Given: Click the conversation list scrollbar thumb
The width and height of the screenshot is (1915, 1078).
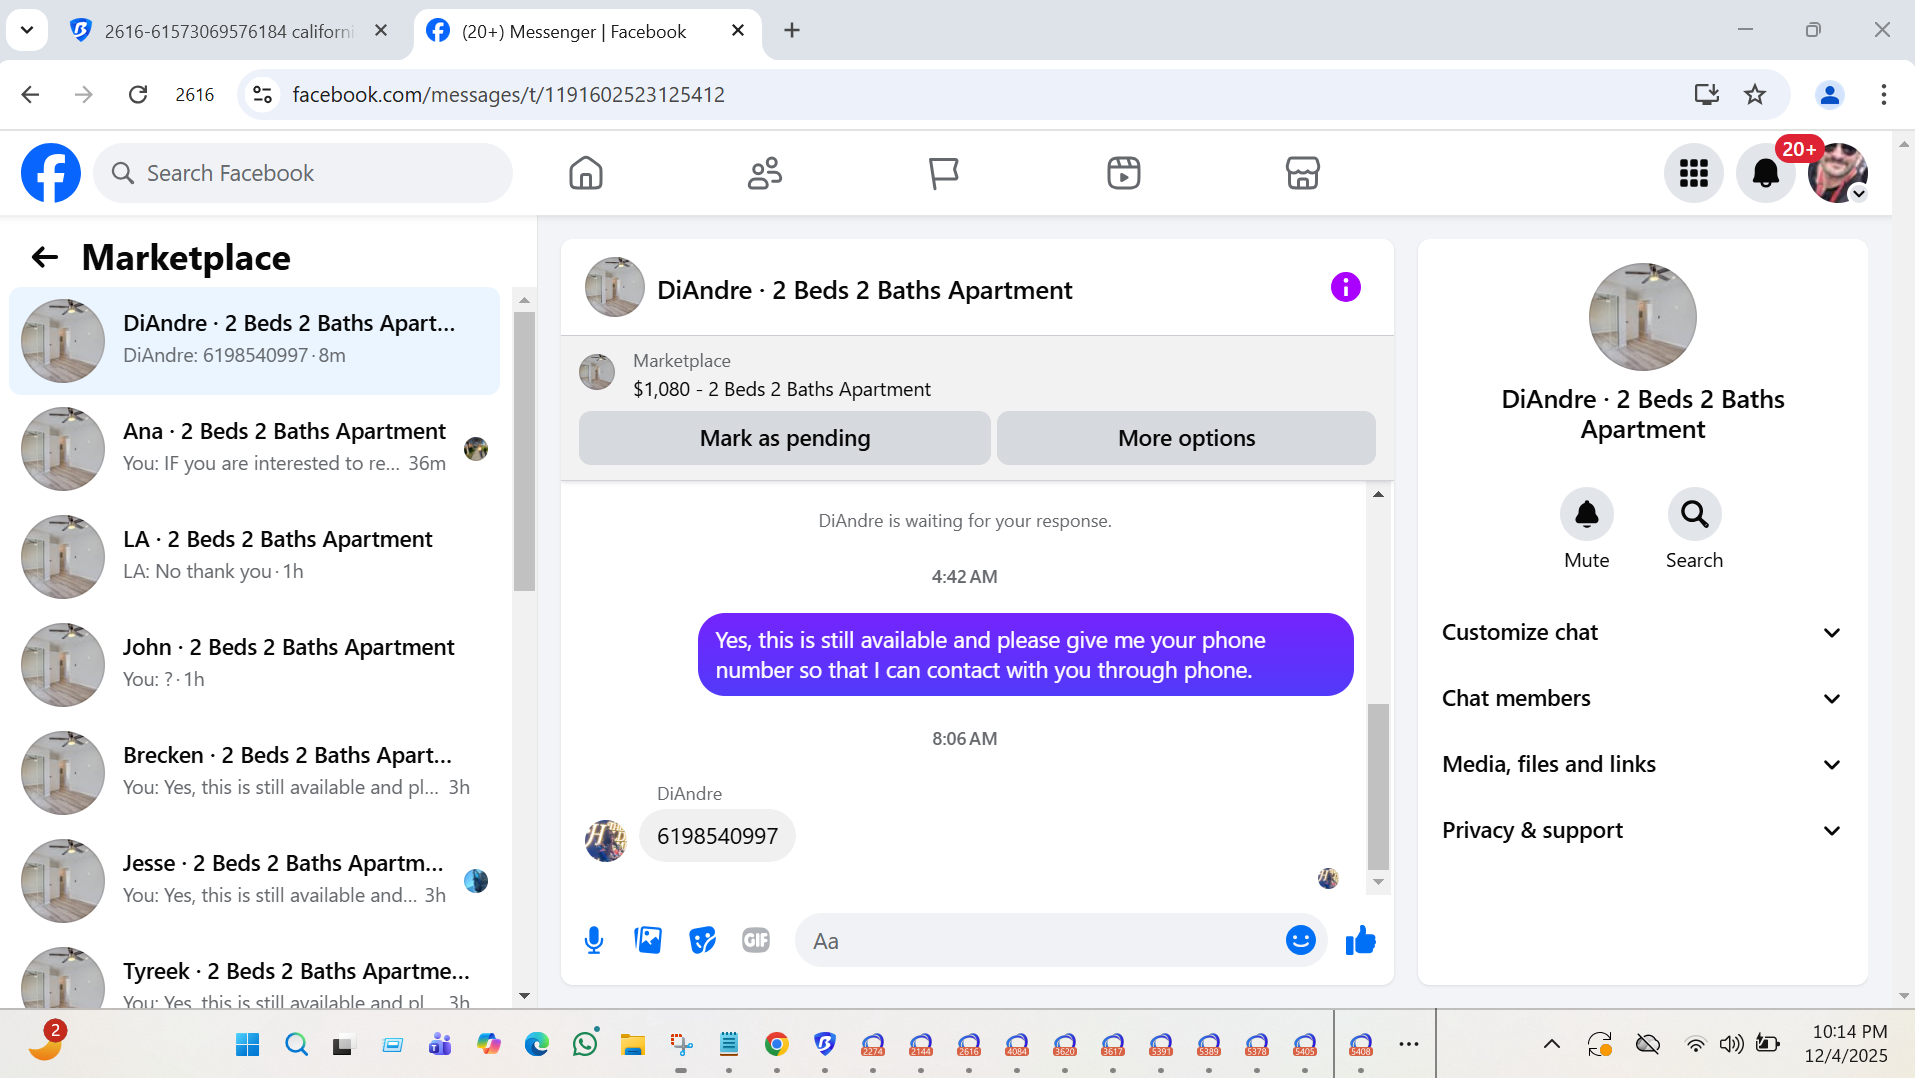Looking at the screenshot, I should coord(524,451).
